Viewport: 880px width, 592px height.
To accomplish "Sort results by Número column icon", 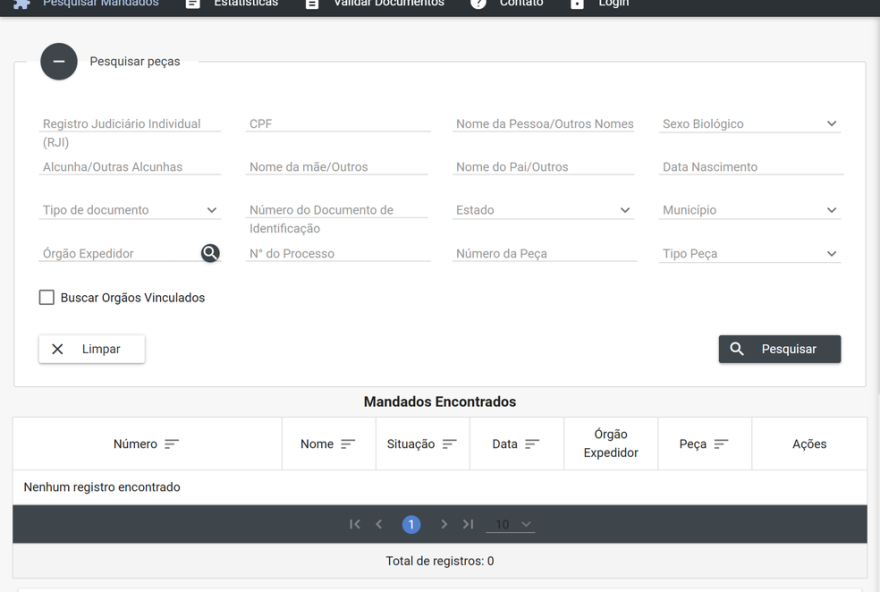I will coord(172,444).
